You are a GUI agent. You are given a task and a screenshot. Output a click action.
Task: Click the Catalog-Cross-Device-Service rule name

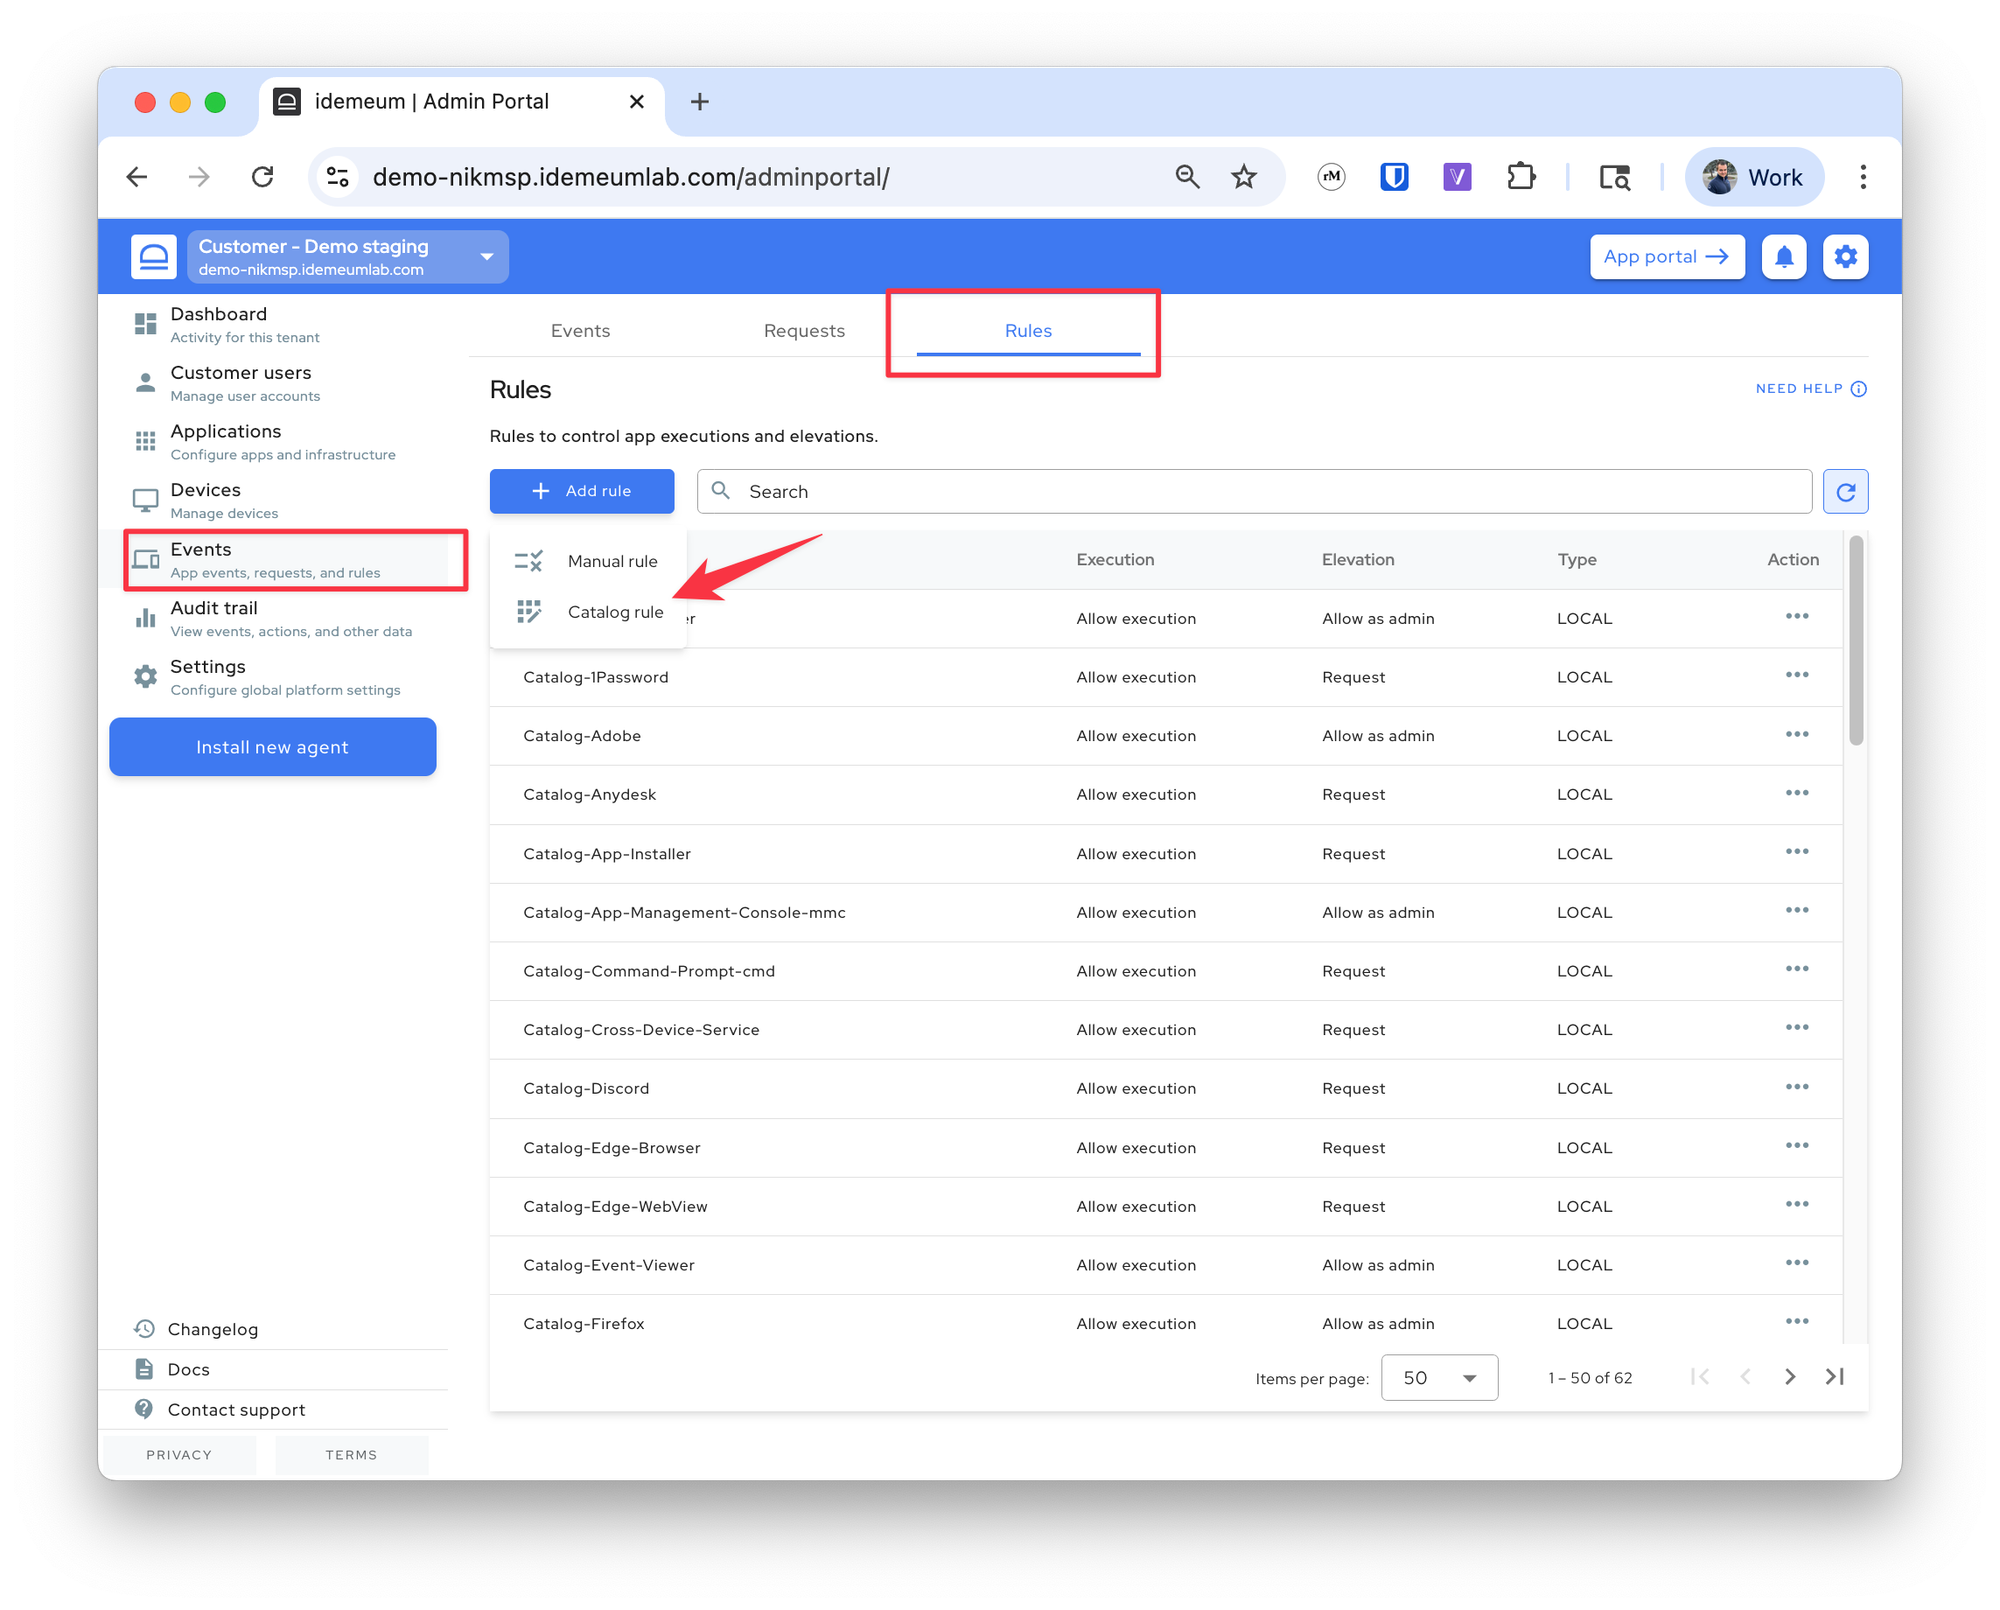[641, 1030]
